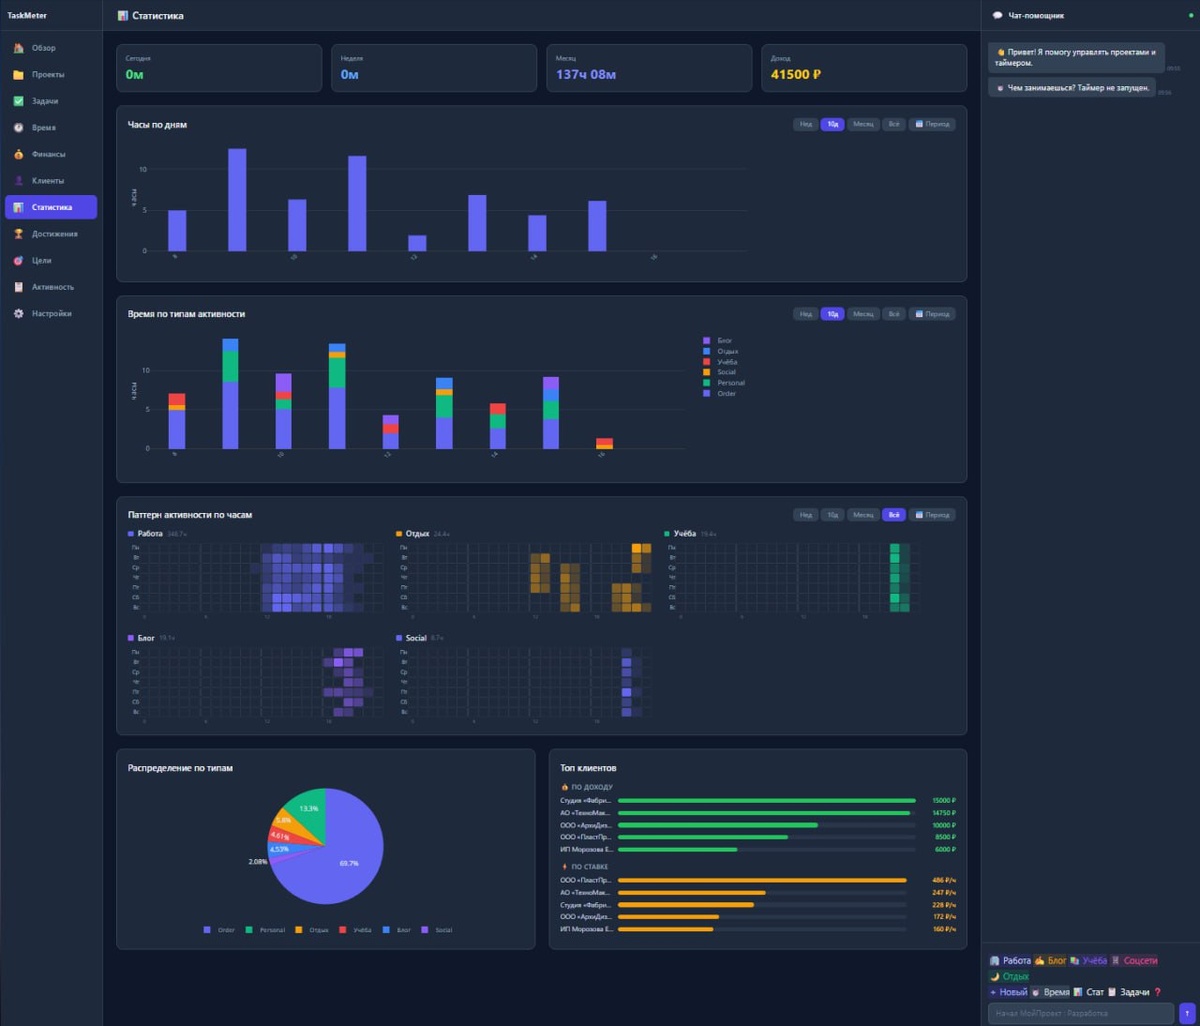Click the Статистика page header chart icon
The height and width of the screenshot is (1026, 1200).
point(122,15)
